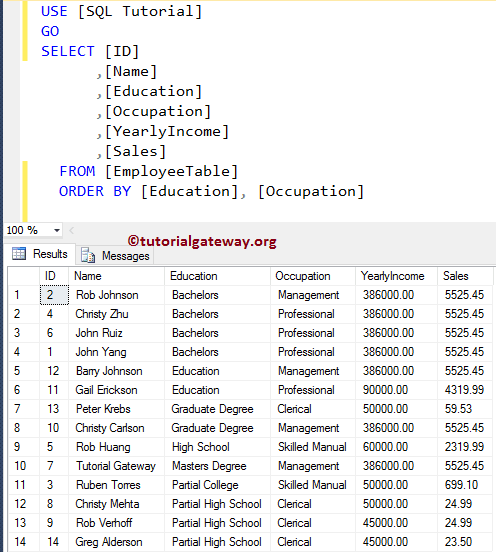Click the 60000.00 yearly income cell

[396, 447]
